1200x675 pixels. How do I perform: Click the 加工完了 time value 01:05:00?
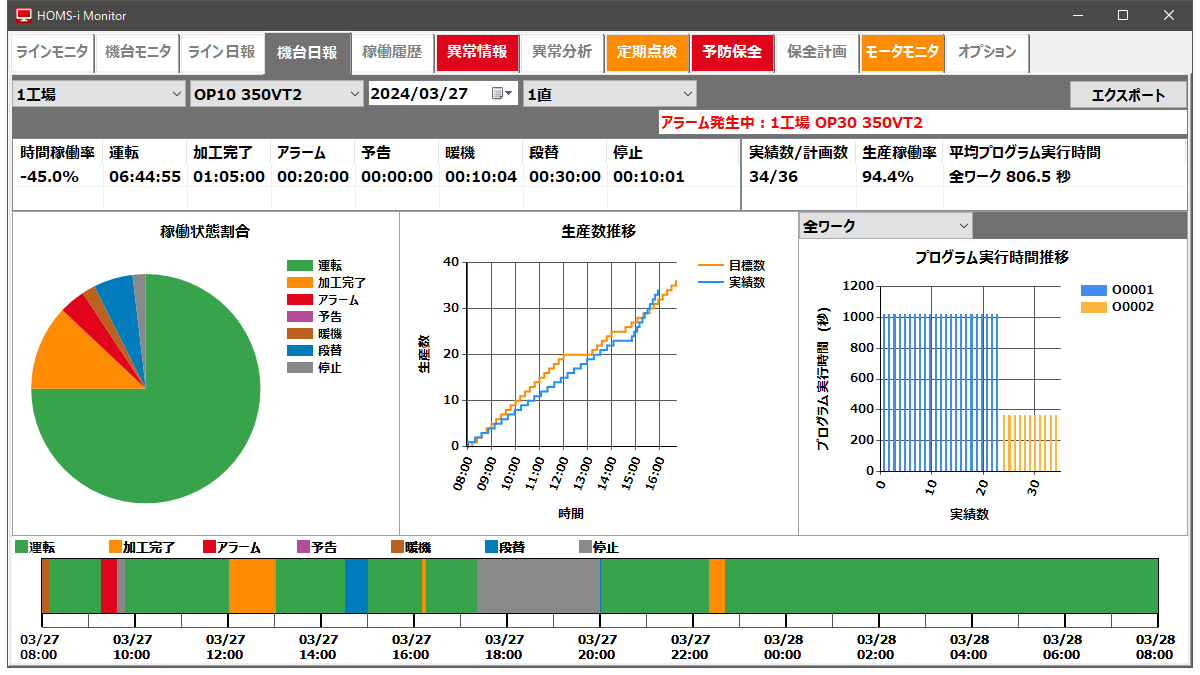(229, 177)
